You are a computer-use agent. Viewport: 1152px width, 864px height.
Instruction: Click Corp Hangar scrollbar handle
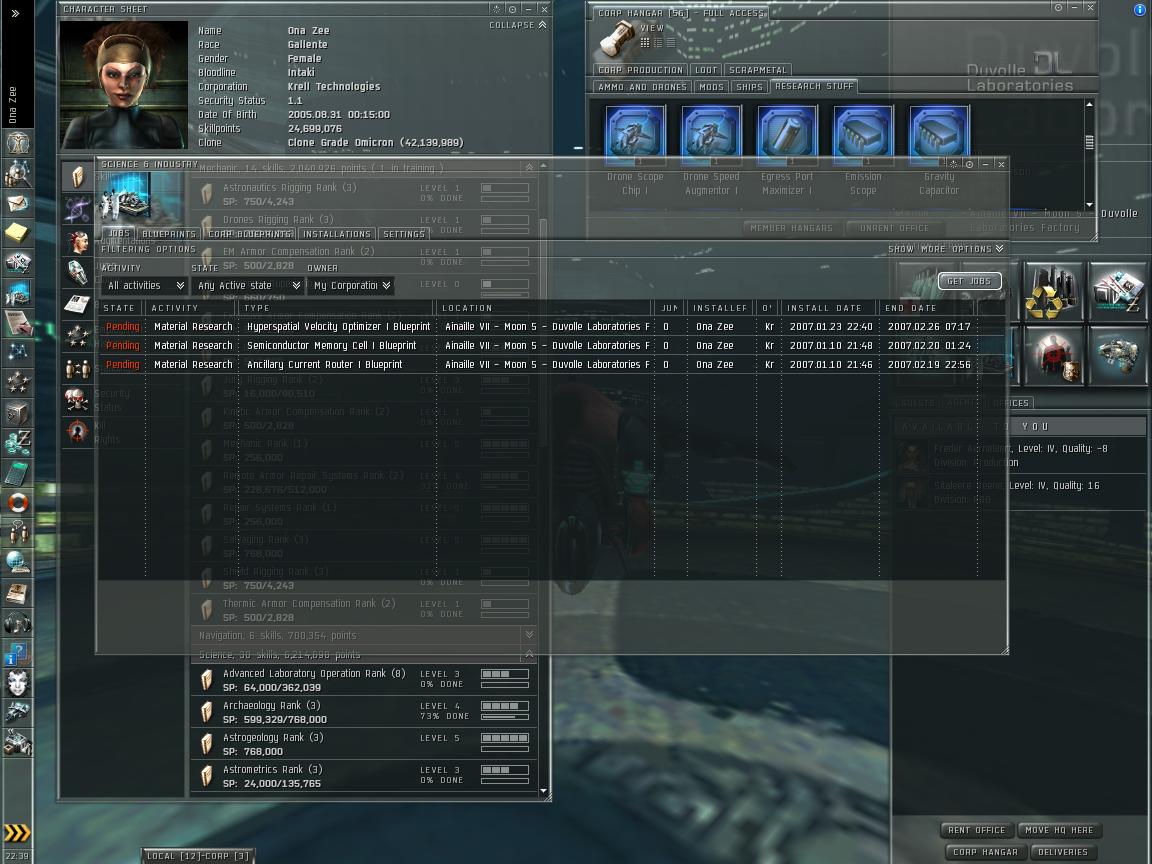tap(1089, 142)
